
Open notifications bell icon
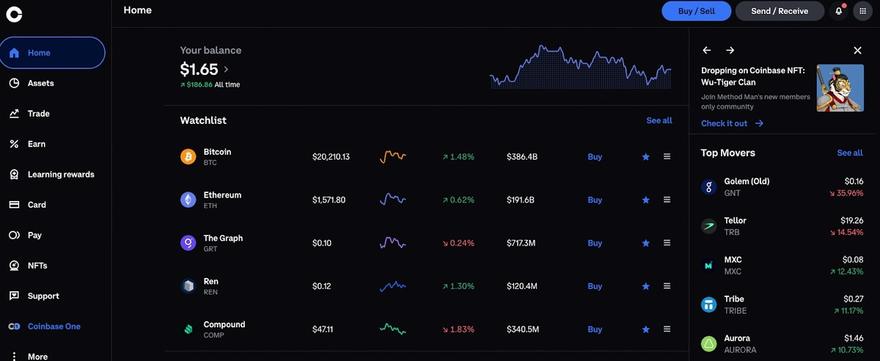(x=839, y=11)
